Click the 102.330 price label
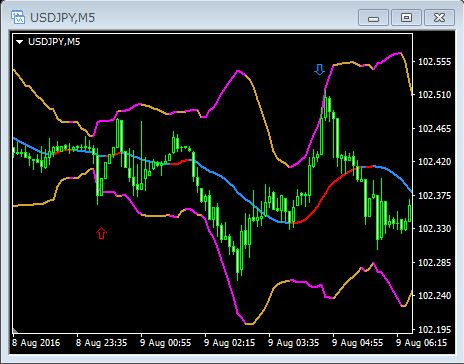This screenshot has height=364, width=464. pos(434,229)
